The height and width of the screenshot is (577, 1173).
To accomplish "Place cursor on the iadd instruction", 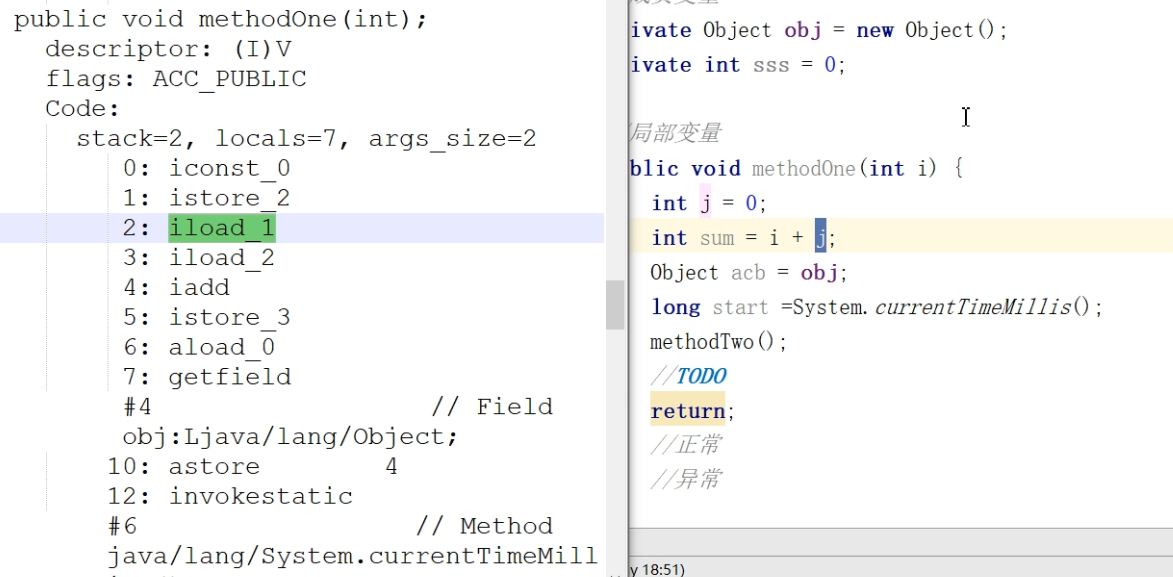I will click(199, 288).
